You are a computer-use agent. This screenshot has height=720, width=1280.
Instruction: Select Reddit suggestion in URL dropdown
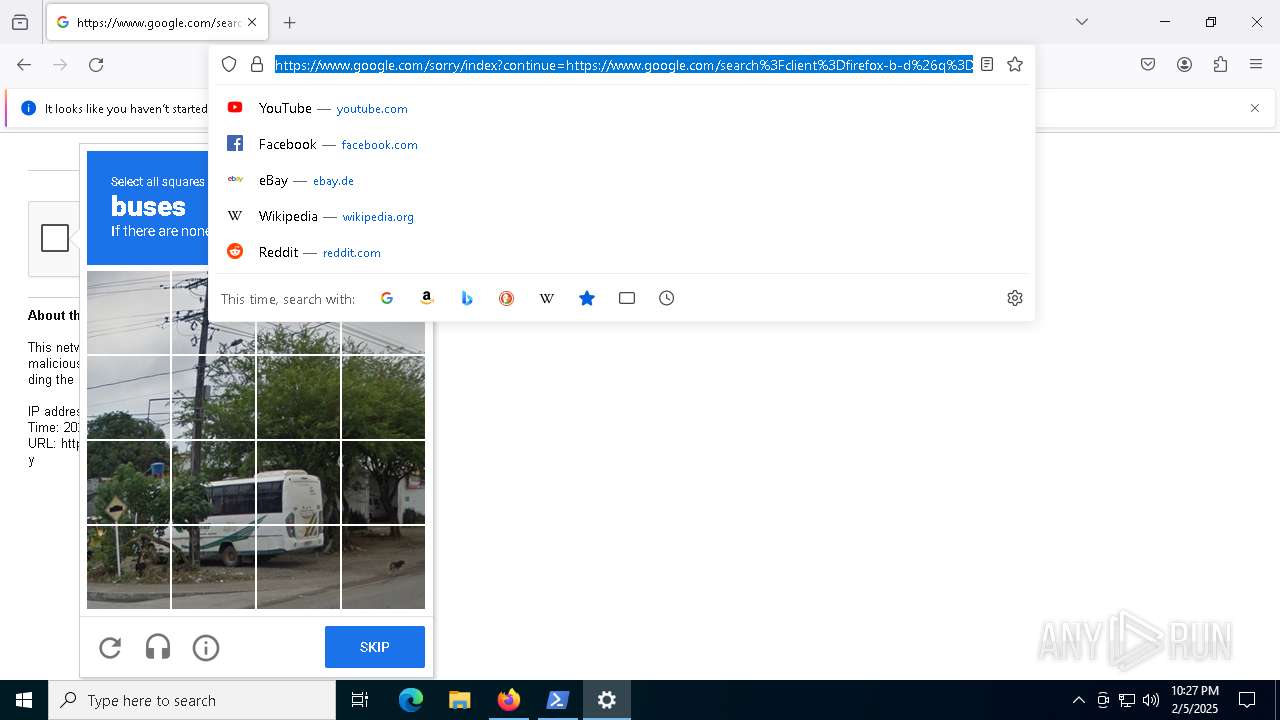point(622,252)
